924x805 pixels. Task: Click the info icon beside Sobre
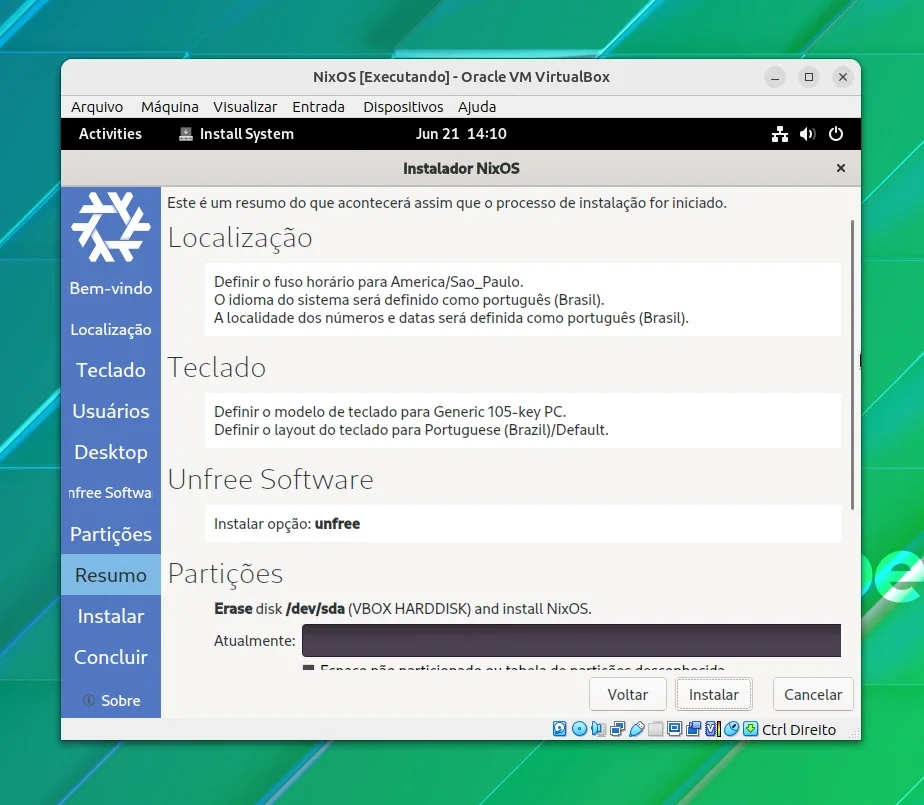coord(89,700)
